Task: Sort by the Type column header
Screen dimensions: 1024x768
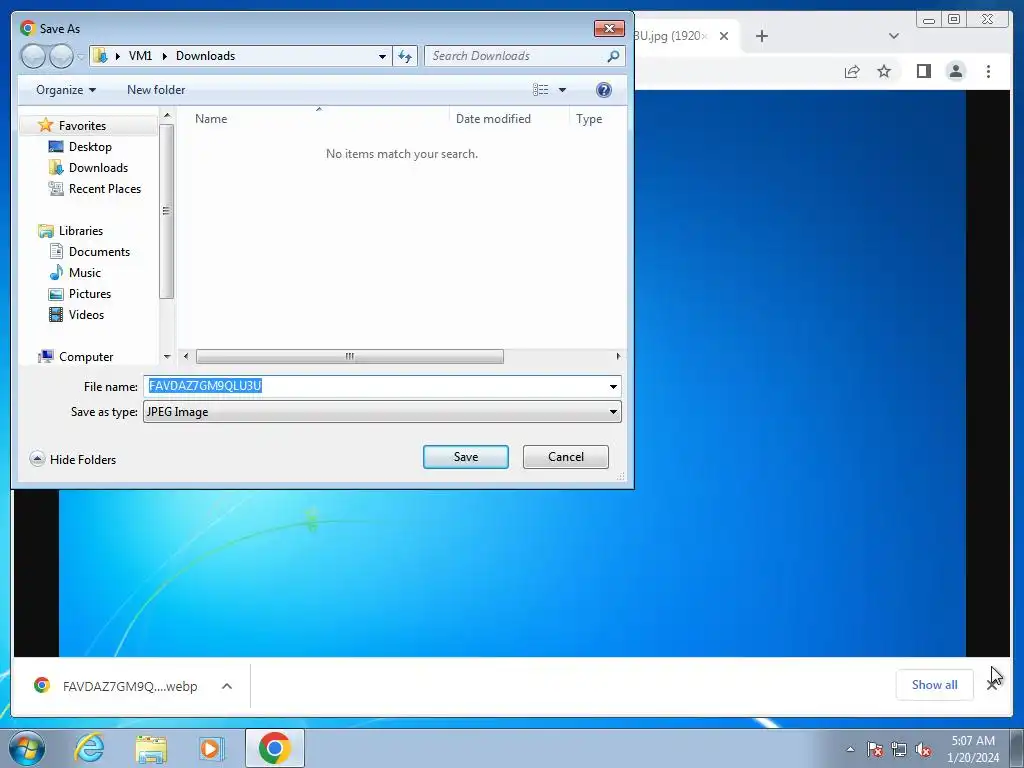Action: pos(589,119)
